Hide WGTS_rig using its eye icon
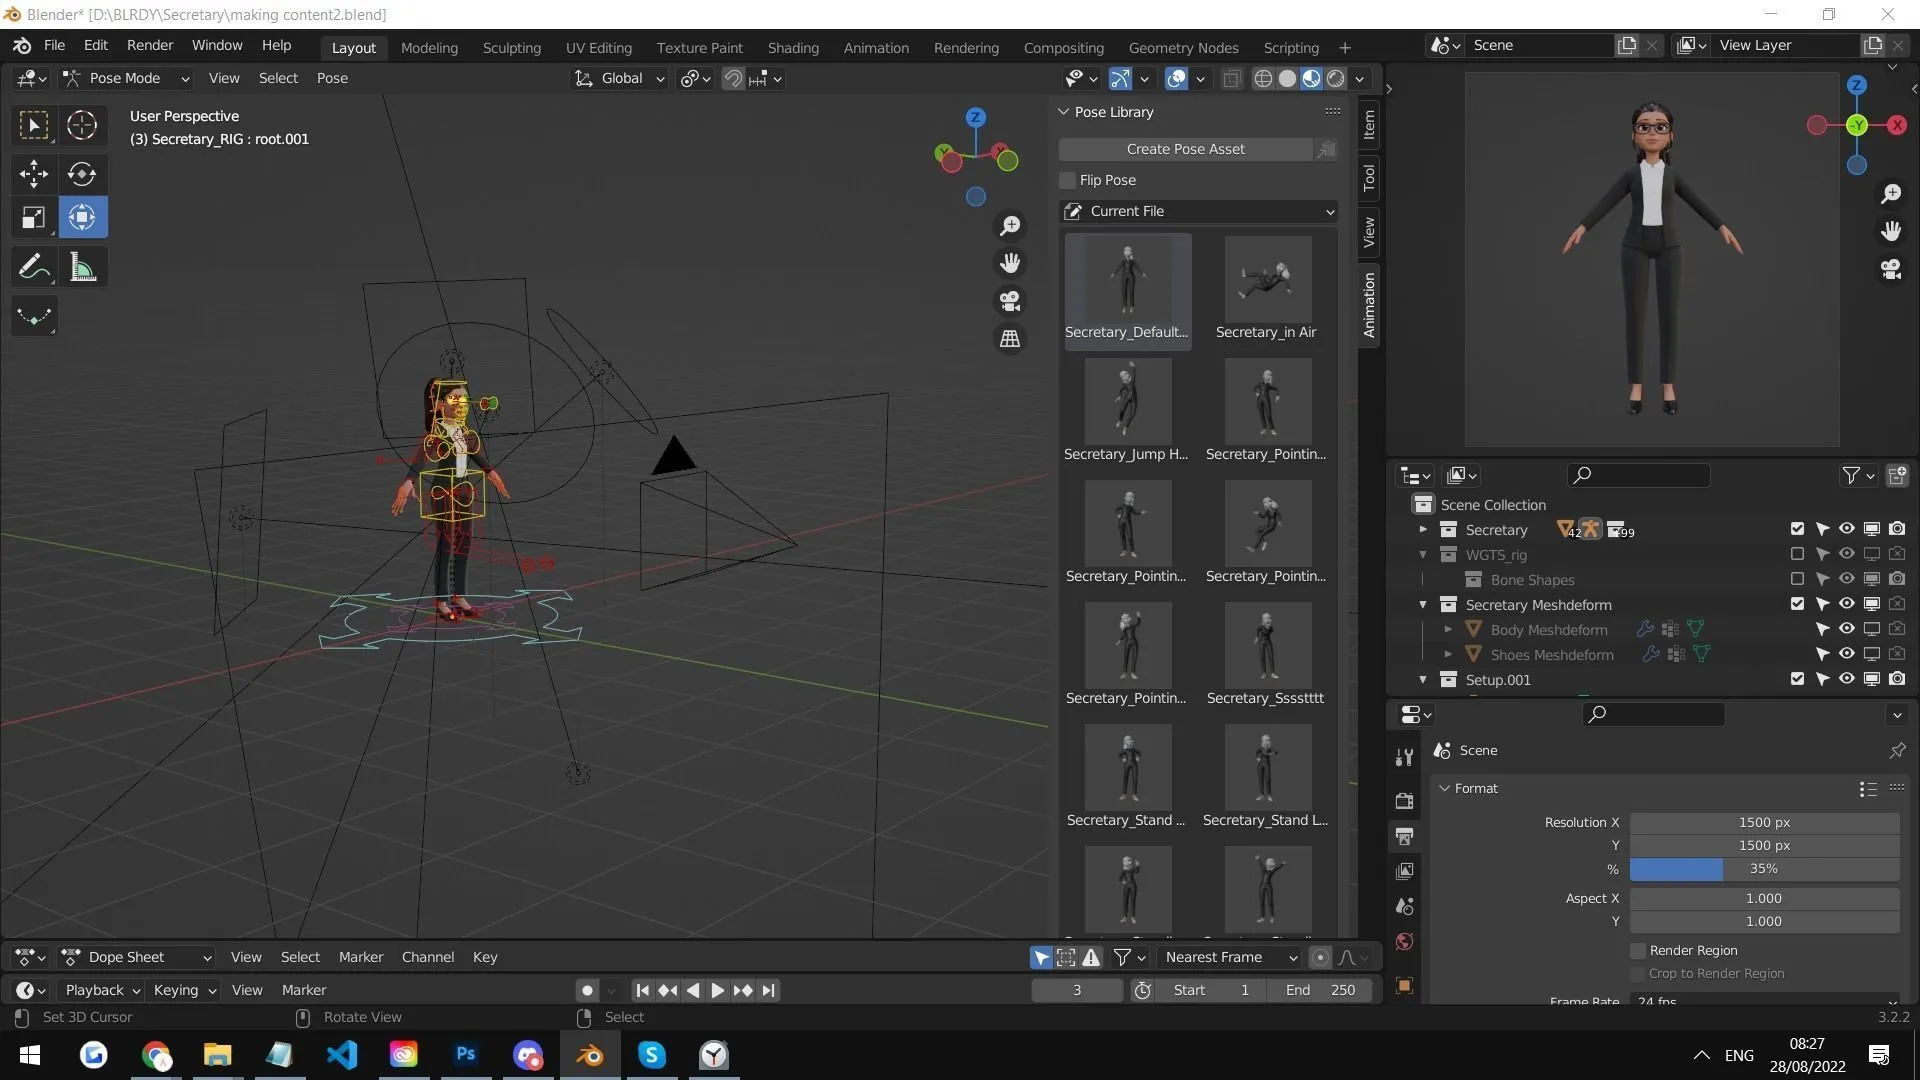This screenshot has width=1920, height=1080. point(1845,554)
